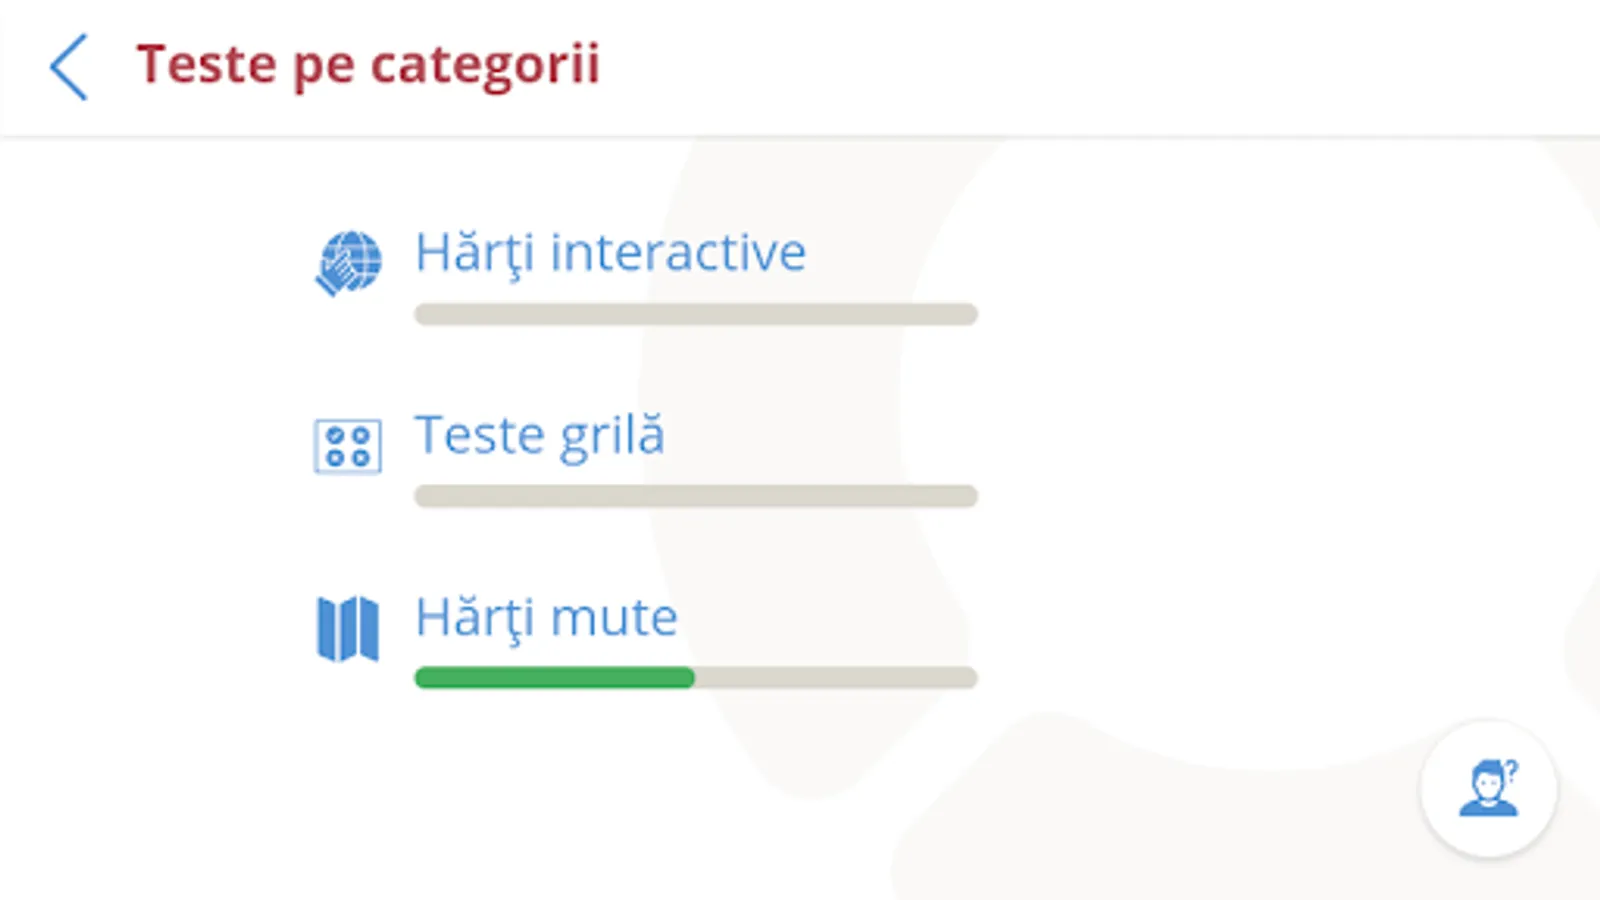This screenshot has height=900, width=1600.
Task: Click the word "categorii" in the header
Action: point(485,66)
